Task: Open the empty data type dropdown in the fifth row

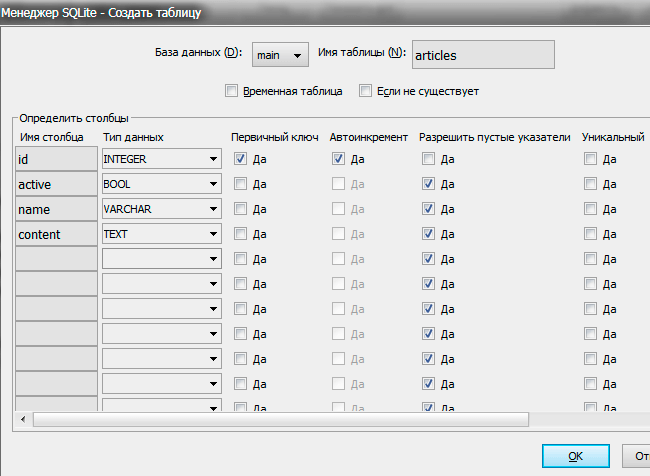Action: [x=213, y=259]
